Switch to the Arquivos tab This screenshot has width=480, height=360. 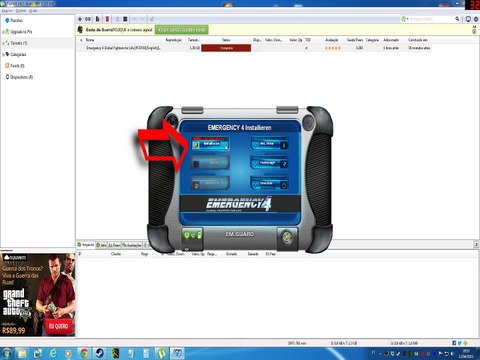coord(86,245)
